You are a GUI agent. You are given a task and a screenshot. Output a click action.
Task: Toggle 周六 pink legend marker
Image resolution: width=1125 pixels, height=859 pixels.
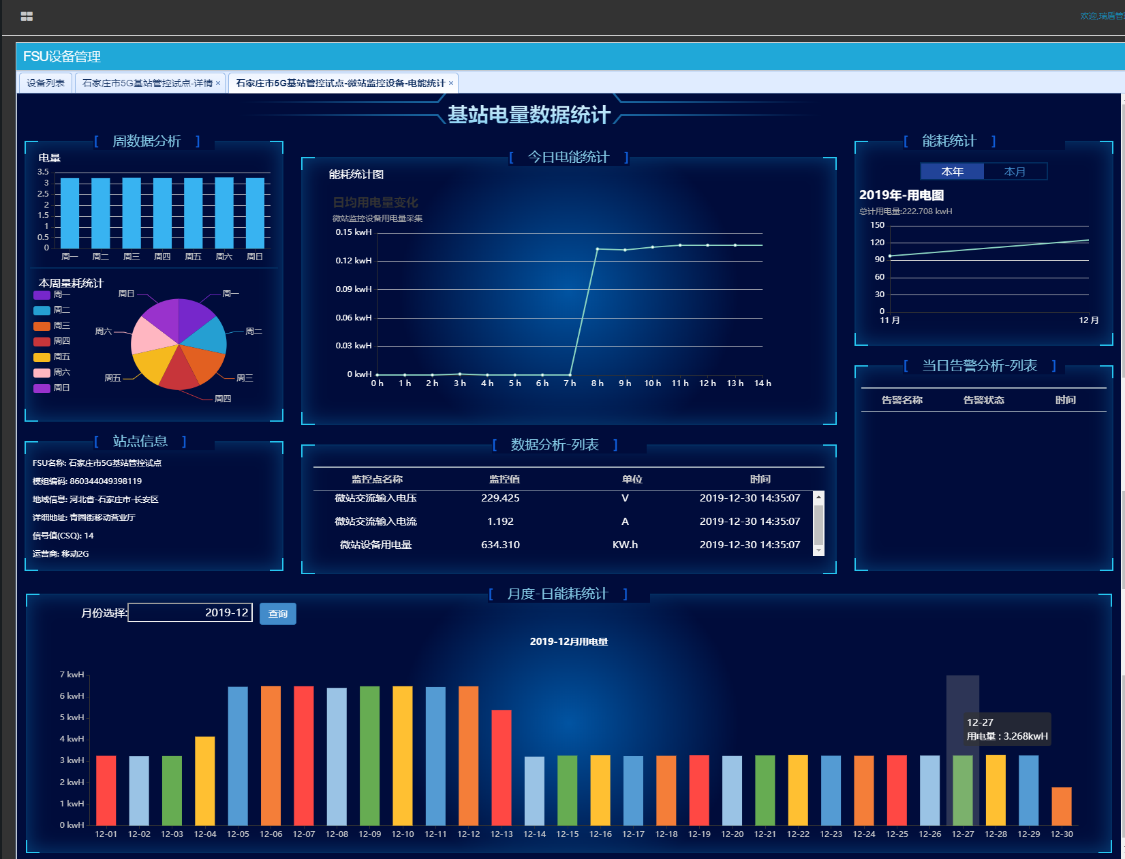coord(42,372)
